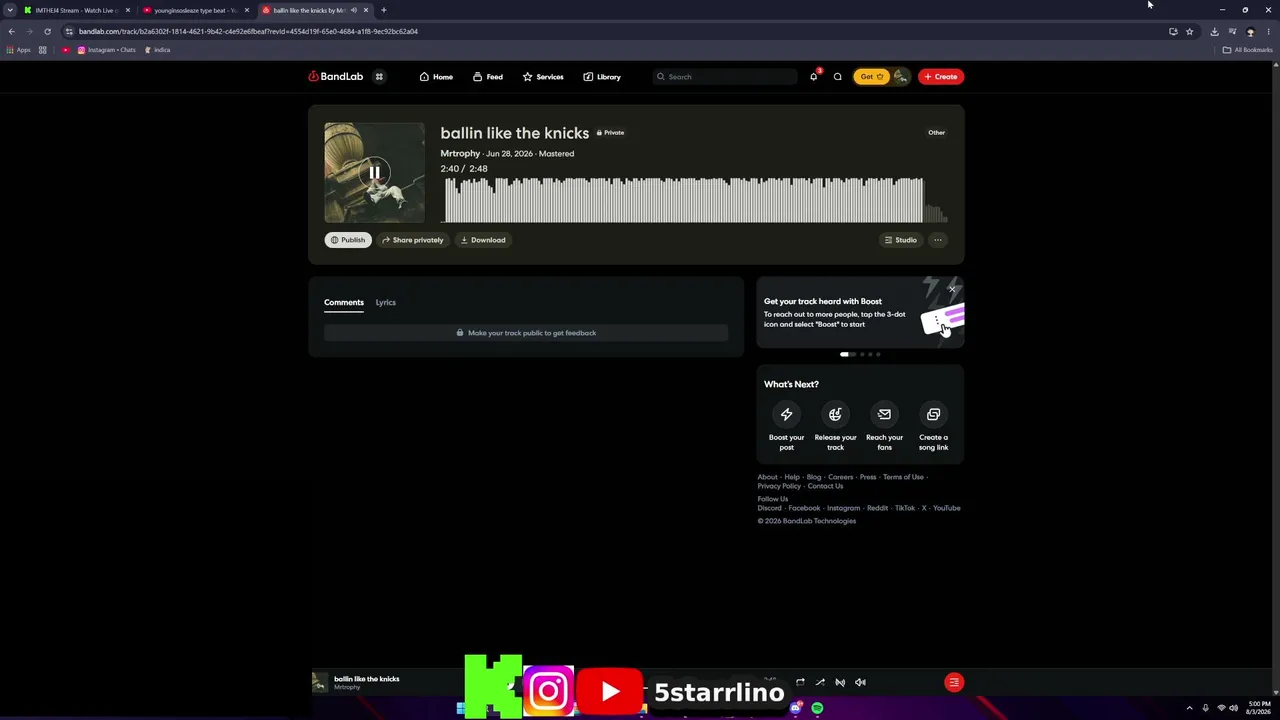Image resolution: width=1280 pixels, height=720 pixels.
Task: Open the tab search dropdown
Action: pos(9,10)
